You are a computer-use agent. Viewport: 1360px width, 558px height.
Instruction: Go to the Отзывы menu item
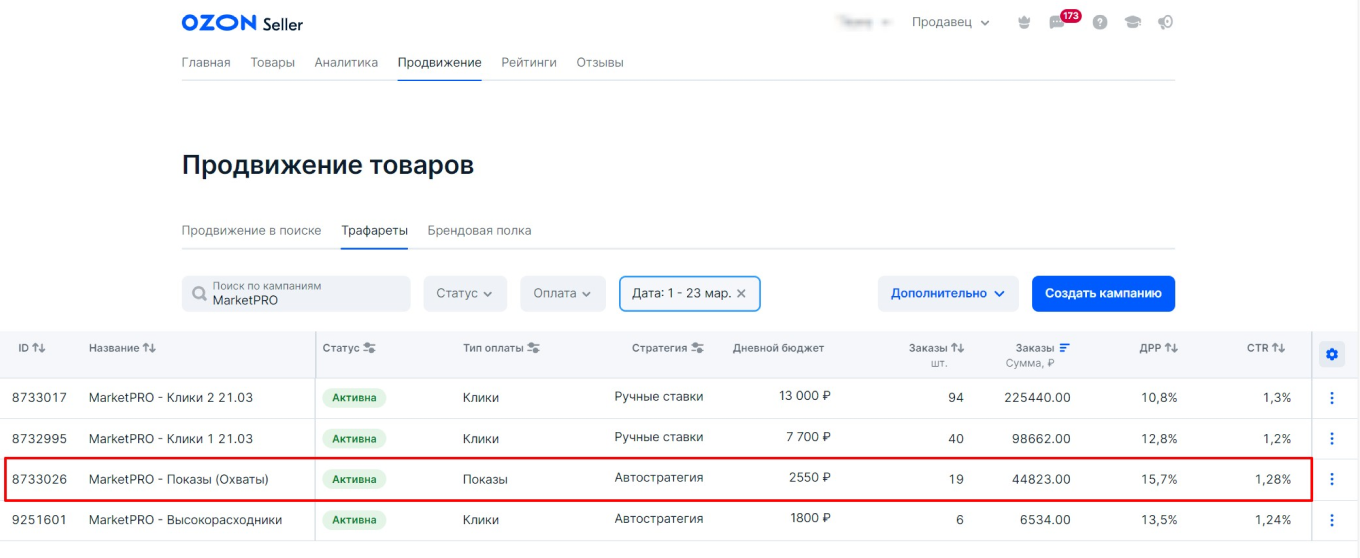(x=600, y=62)
